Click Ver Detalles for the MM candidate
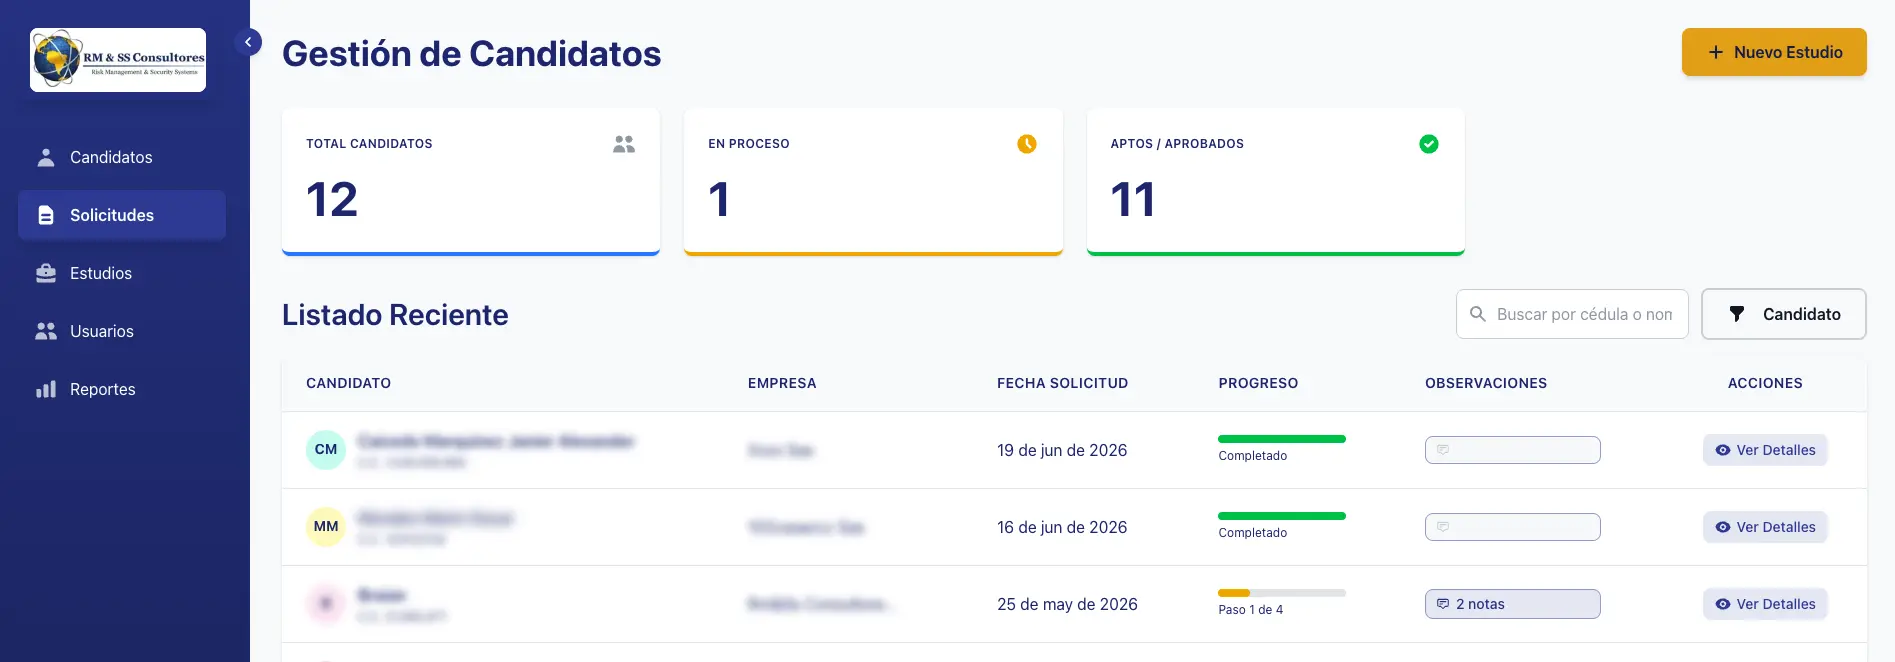This screenshot has height=662, width=1895. click(x=1765, y=527)
